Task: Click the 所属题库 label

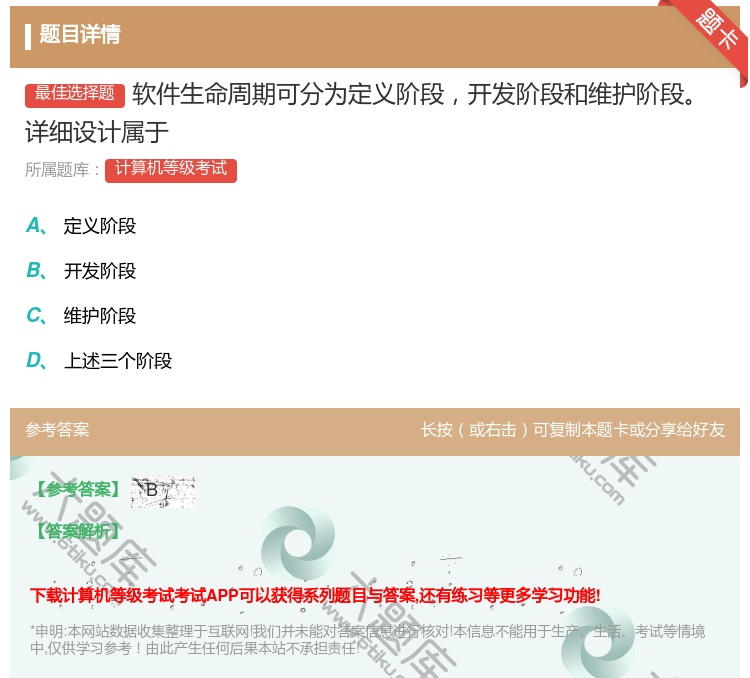Action: point(62,170)
